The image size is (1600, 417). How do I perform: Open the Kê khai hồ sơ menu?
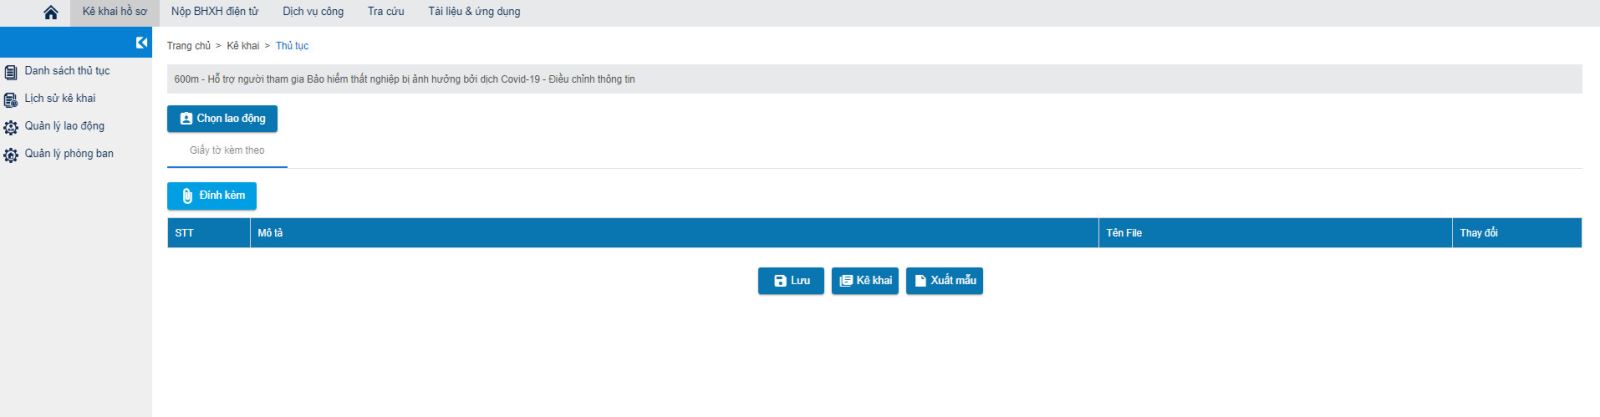point(114,12)
